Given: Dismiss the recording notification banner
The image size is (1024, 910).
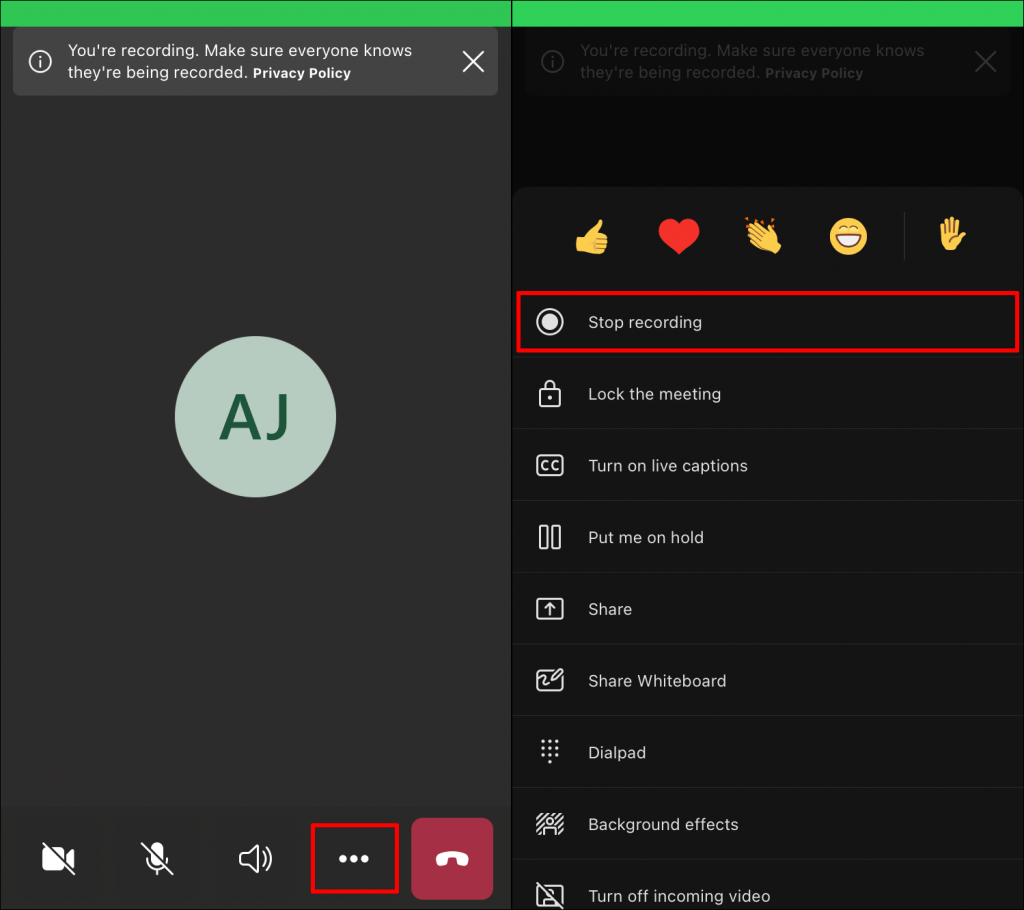Looking at the screenshot, I should 473,61.
